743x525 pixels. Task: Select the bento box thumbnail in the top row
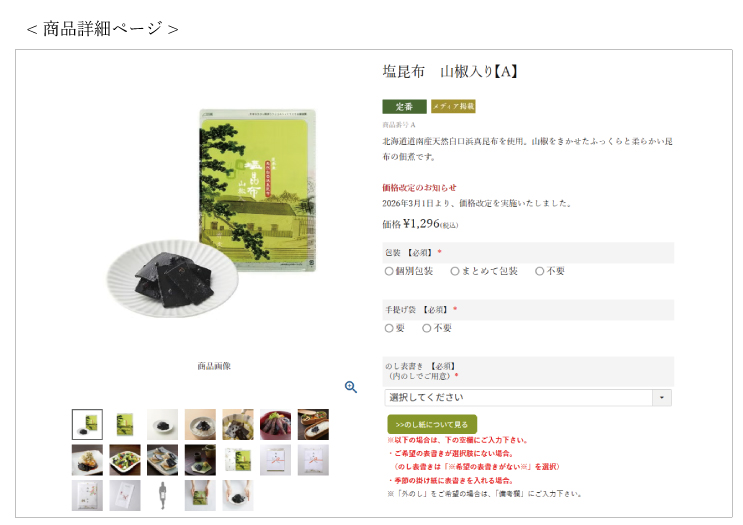313,425
